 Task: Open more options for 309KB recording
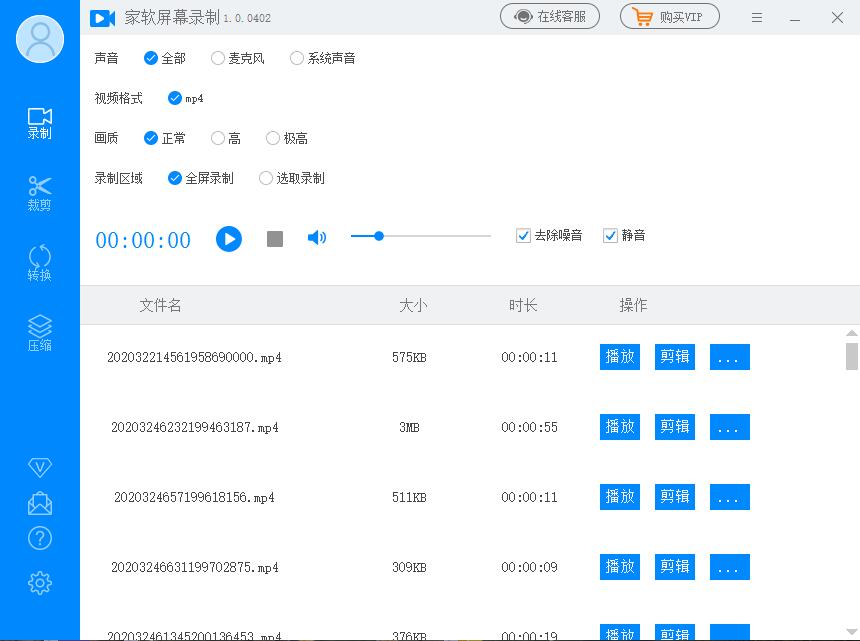pyautogui.click(x=729, y=566)
